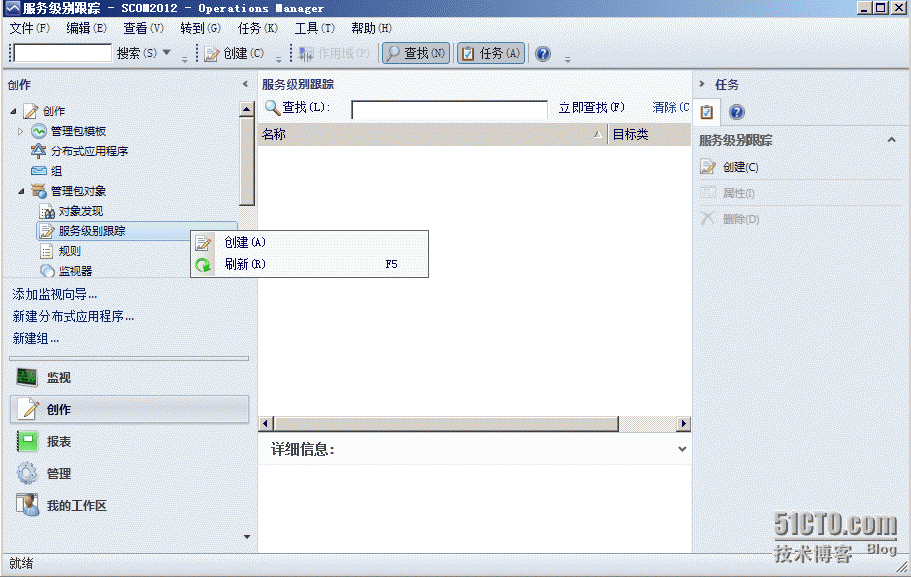The image size is (911, 577).
Task: Click the 新建组... link
Action: coord(36,339)
